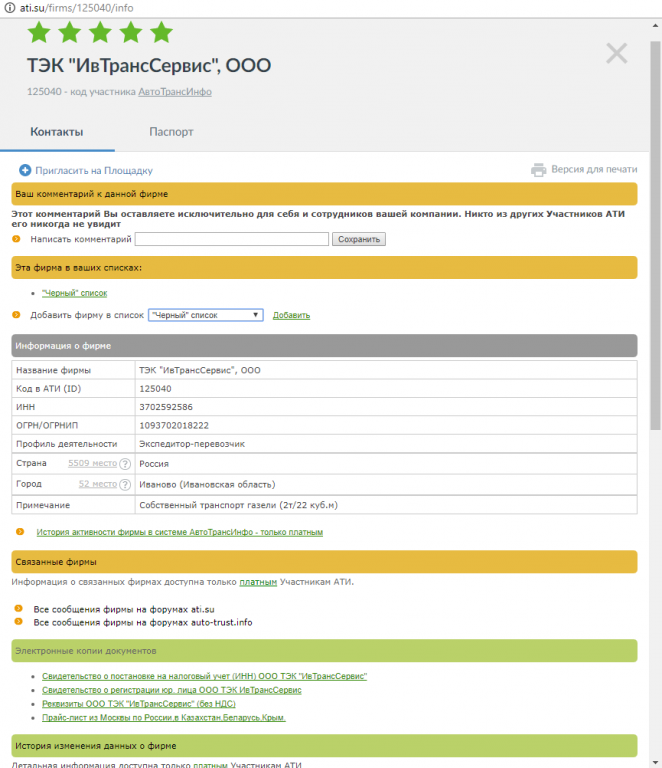Click the fifth green rating star
This screenshot has width=662, height=768.
(161, 32)
